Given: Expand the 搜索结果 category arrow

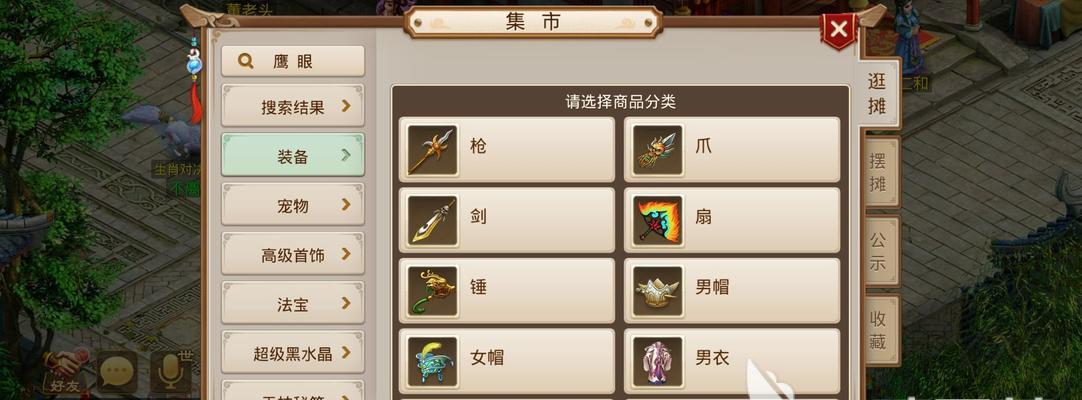Looking at the screenshot, I should coord(346,106).
